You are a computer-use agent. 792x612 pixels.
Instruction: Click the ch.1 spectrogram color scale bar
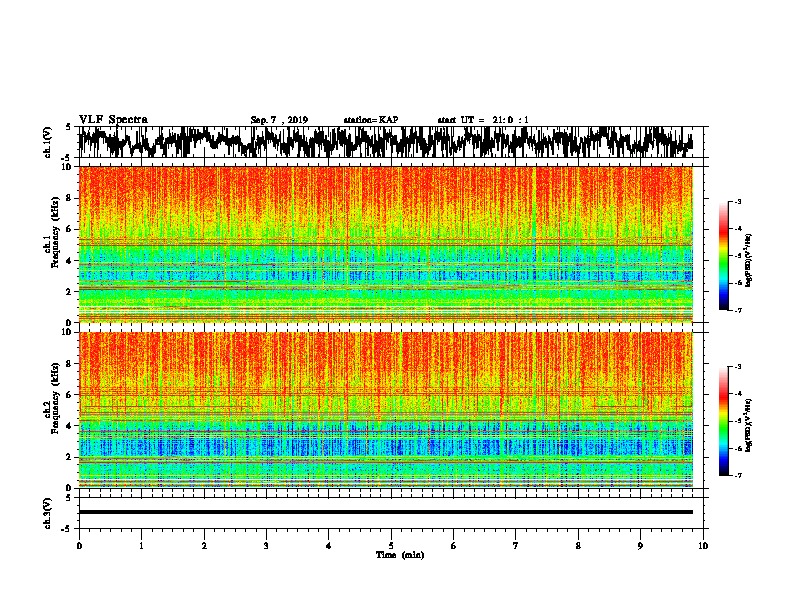click(724, 256)
